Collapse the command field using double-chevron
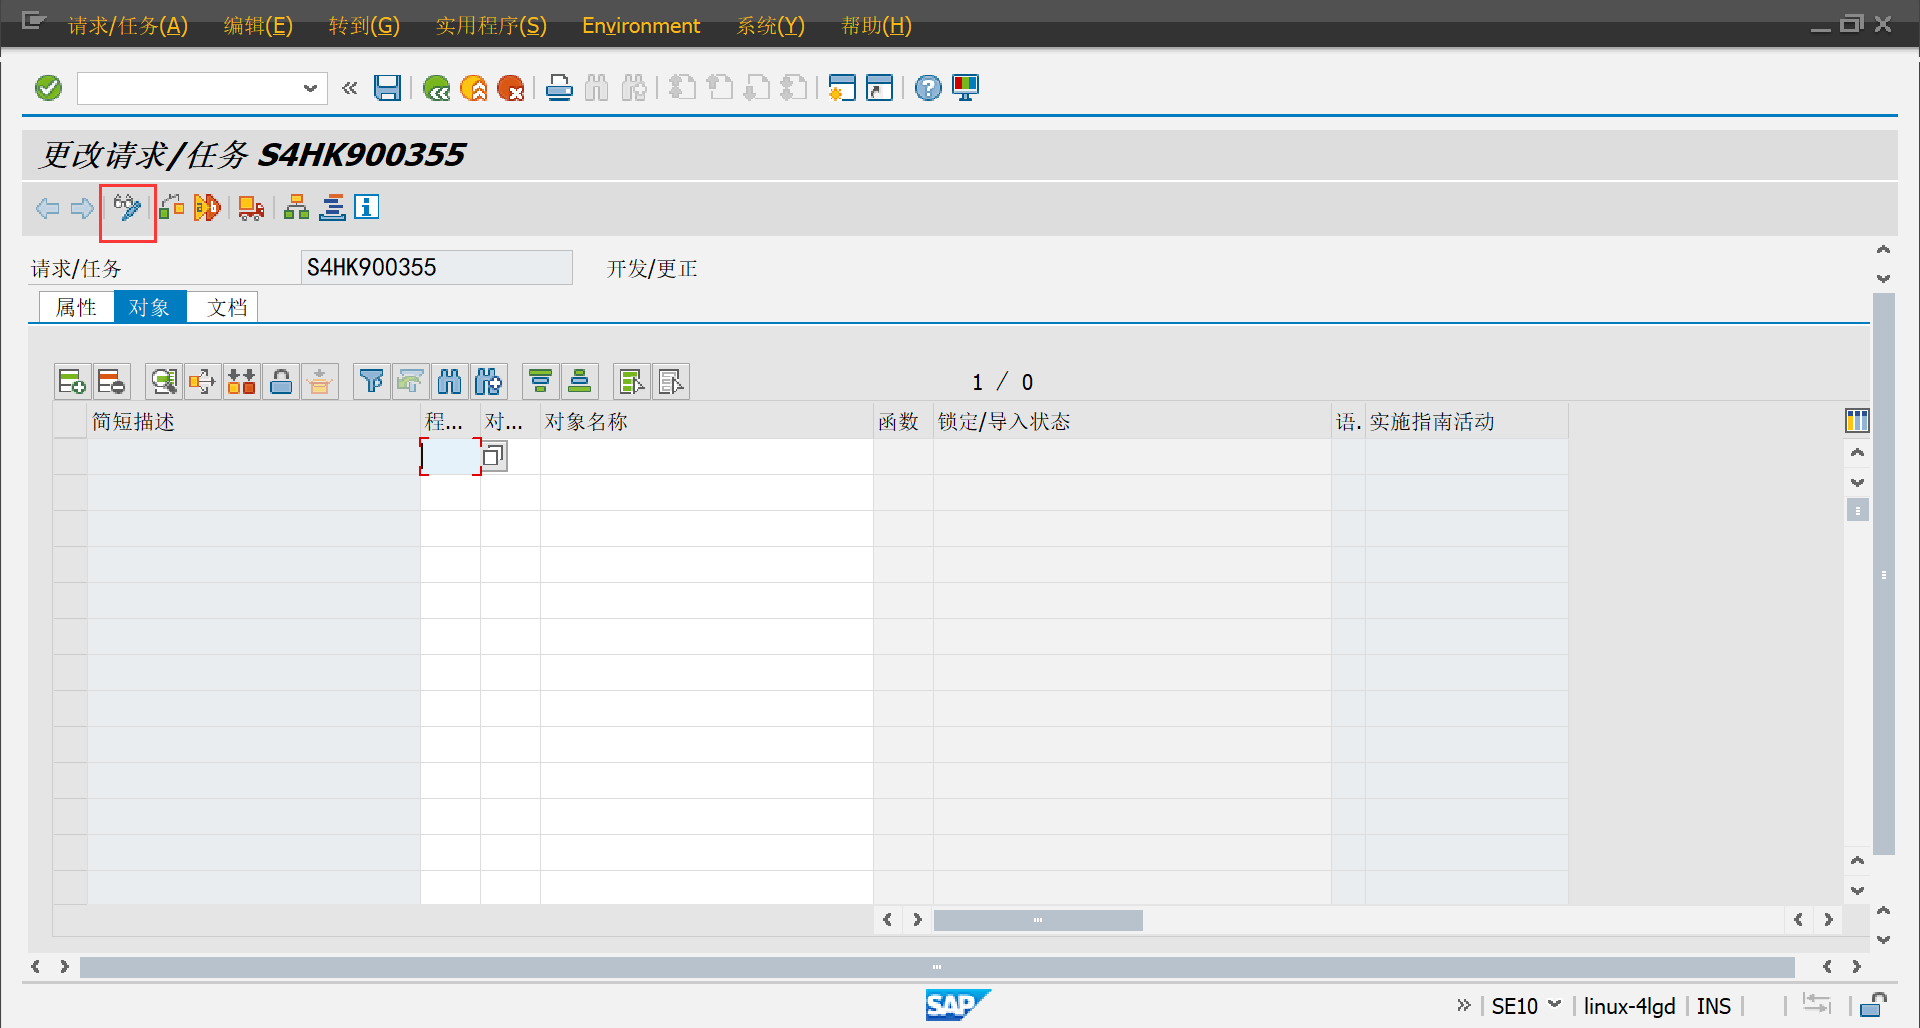This screenshot has height=1028, width=1920. pos(350,88)
